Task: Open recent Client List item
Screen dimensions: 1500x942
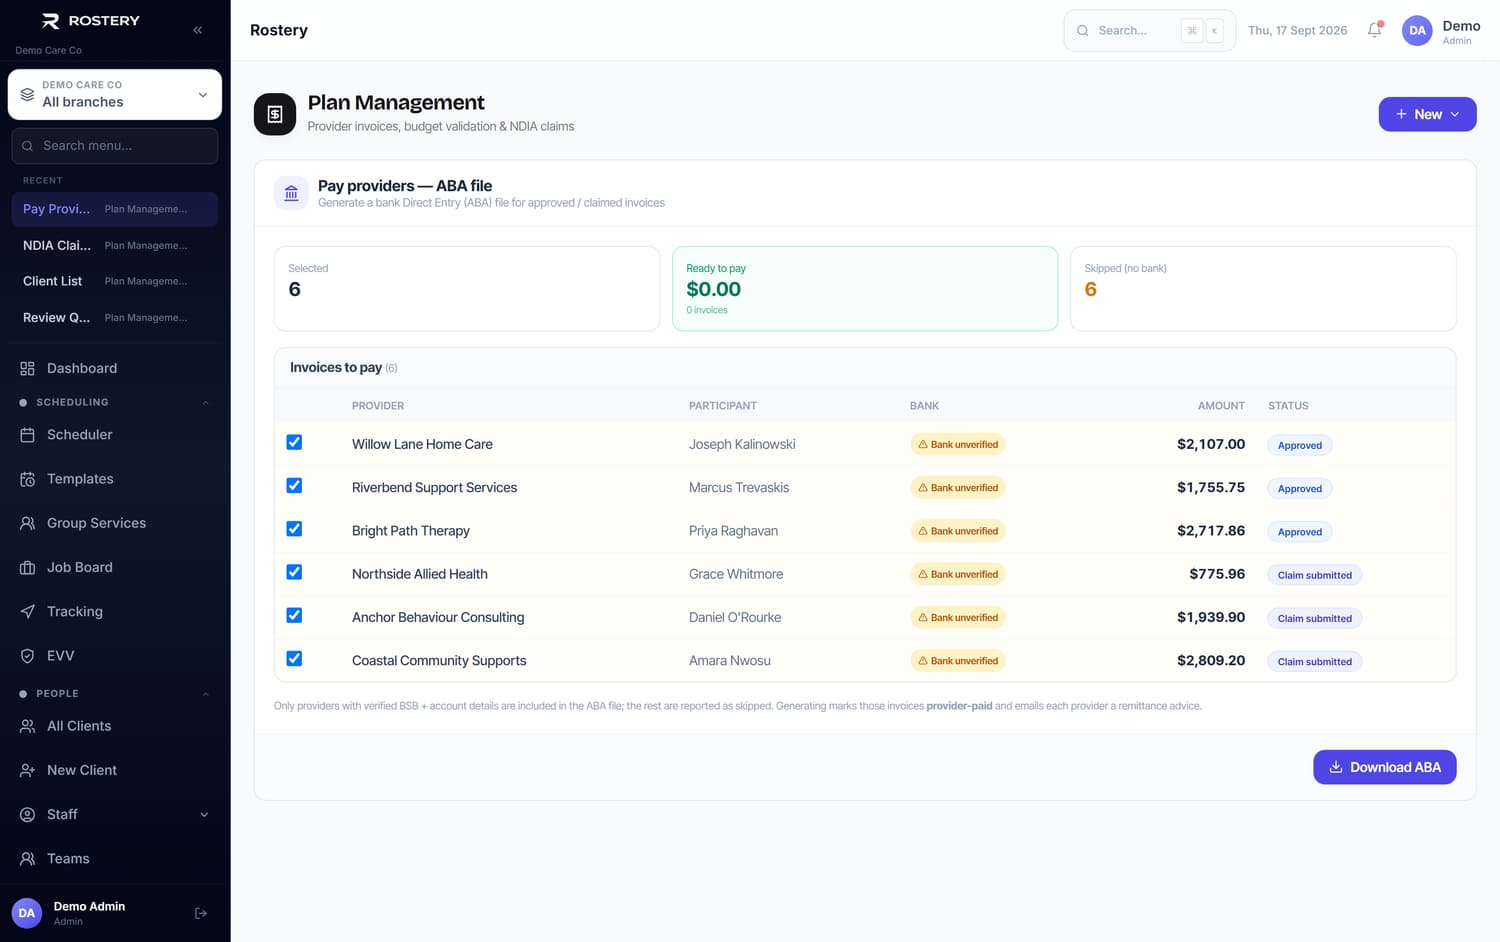Action: [115, 281]
